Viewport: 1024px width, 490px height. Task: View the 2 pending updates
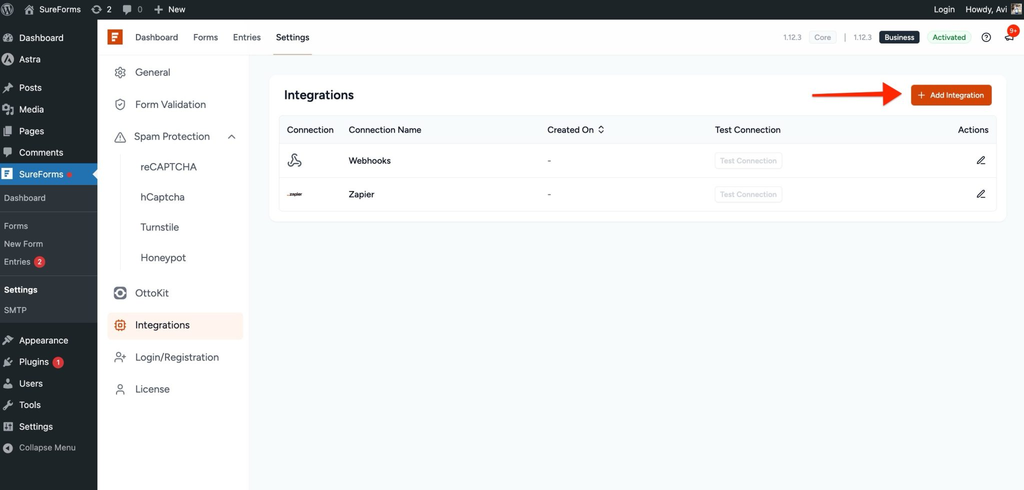pyautogui.click(x=101, y=9)
